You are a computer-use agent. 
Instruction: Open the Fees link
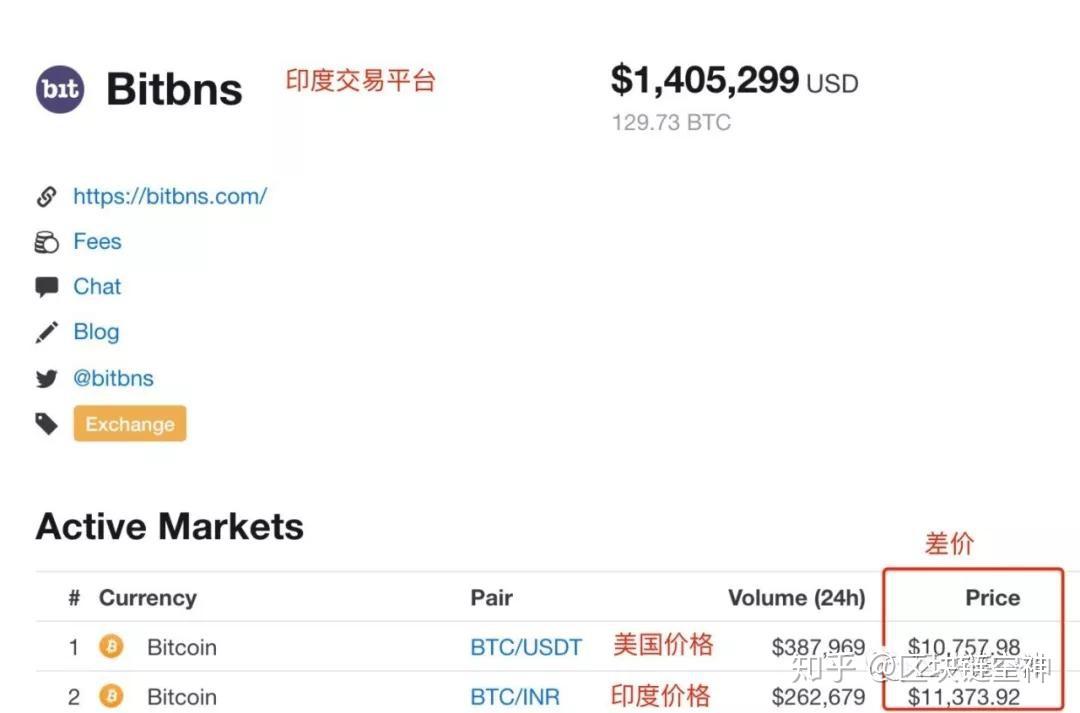click(x=97, y=242)
